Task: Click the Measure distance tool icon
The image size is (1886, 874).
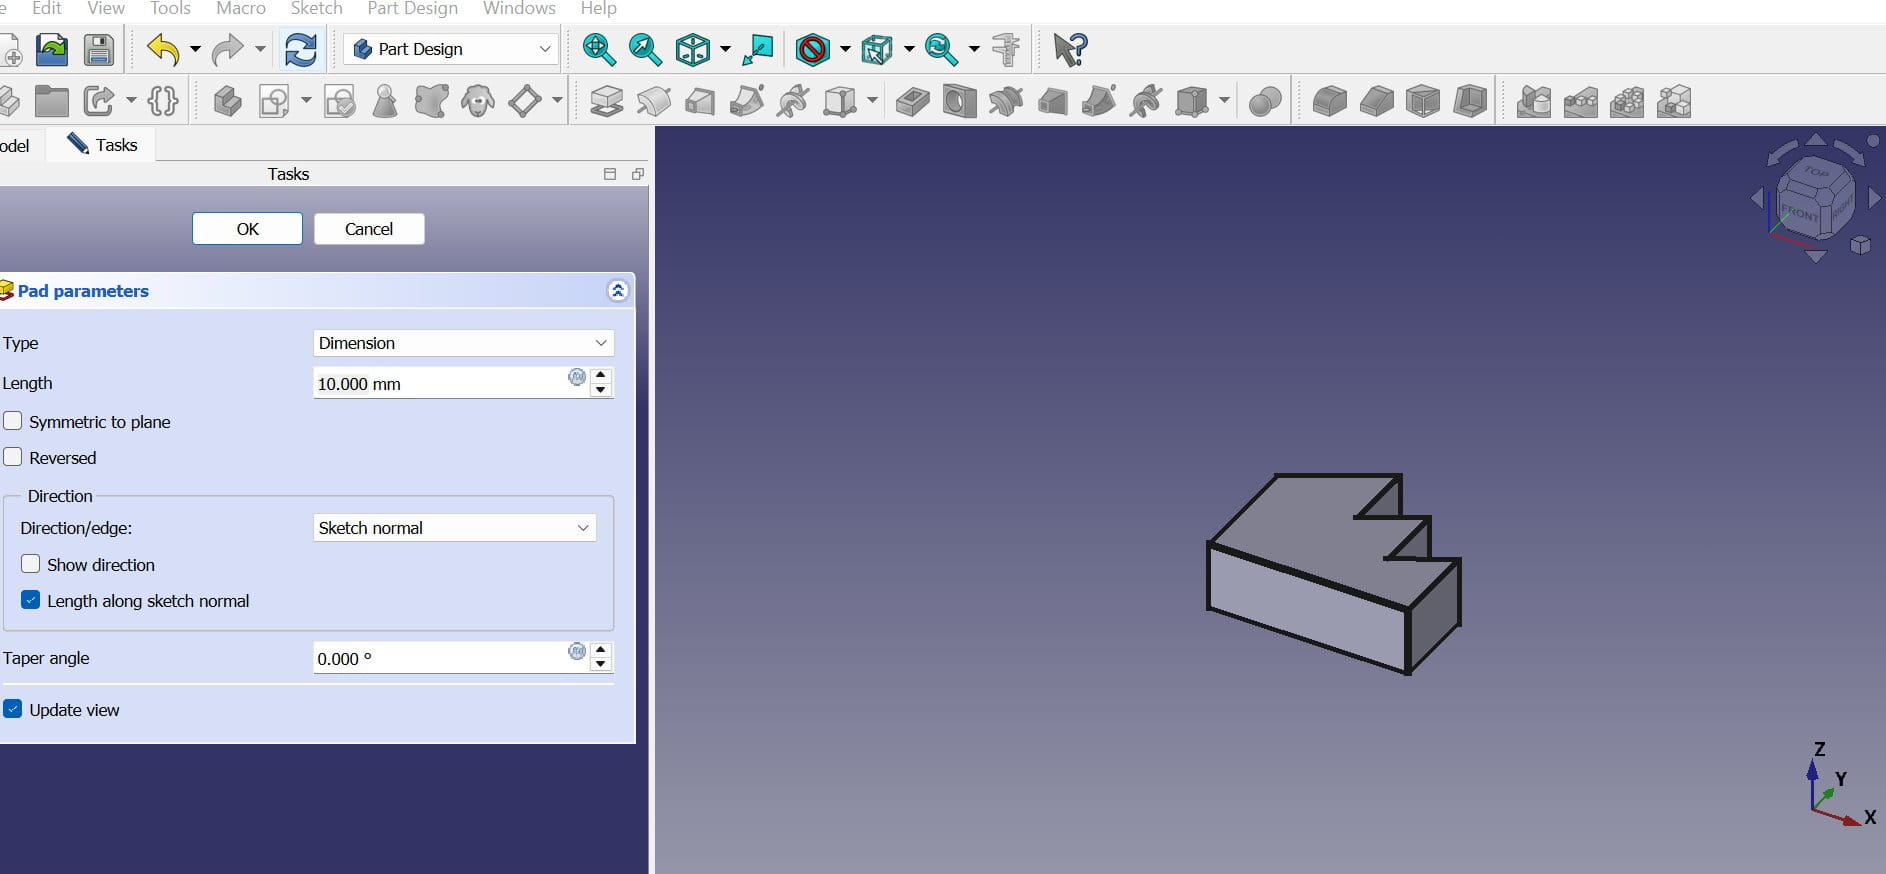Action: point(1005,49)
